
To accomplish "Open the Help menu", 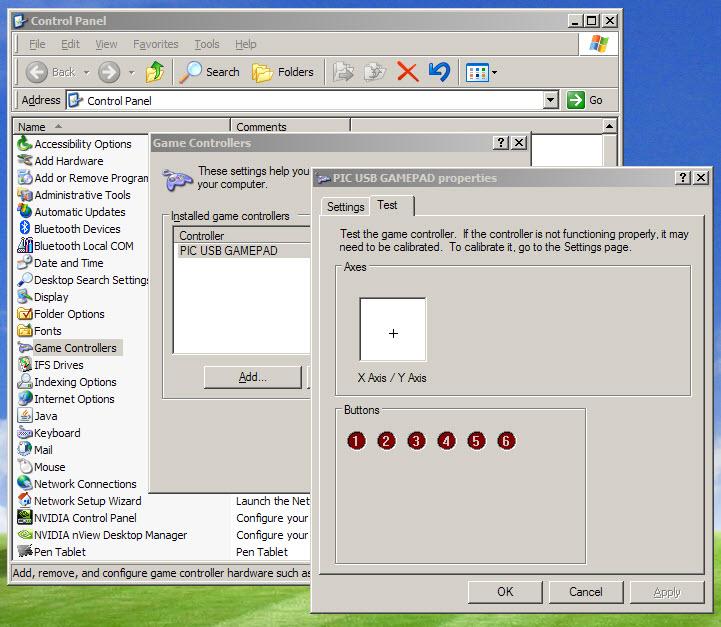I will point(246,44).
